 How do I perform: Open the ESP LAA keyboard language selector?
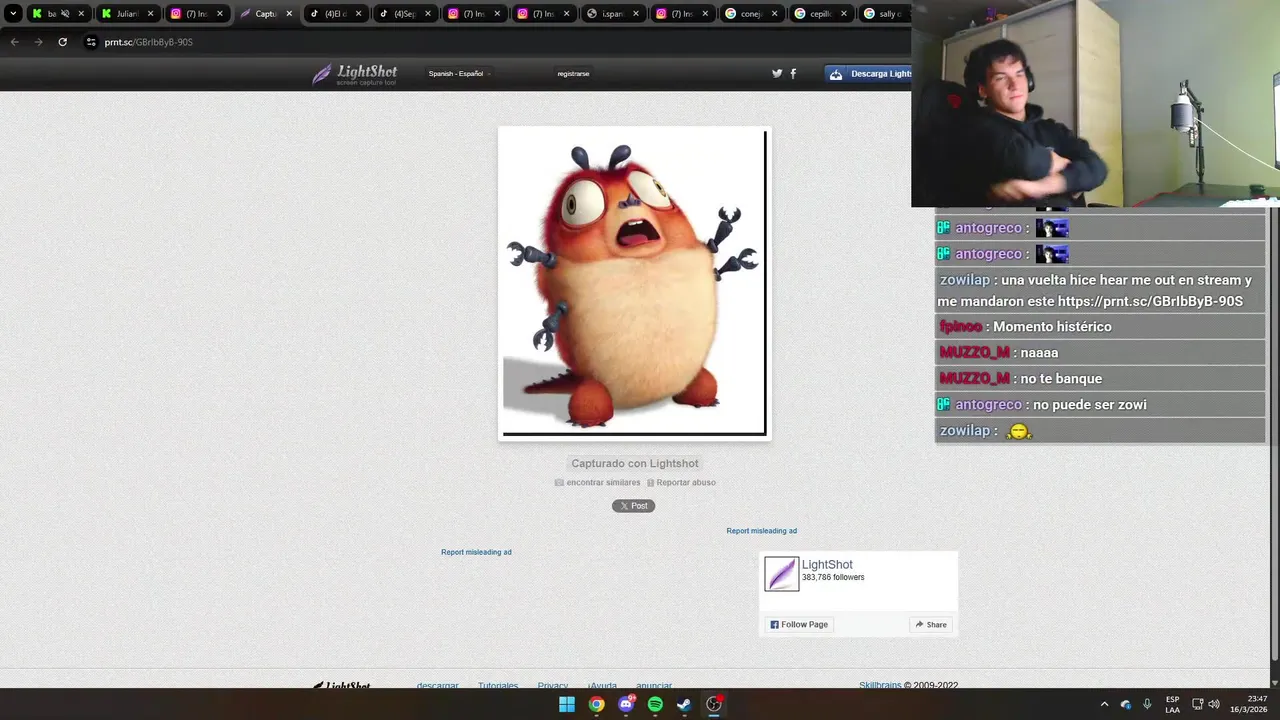[x=1172, y=704]
